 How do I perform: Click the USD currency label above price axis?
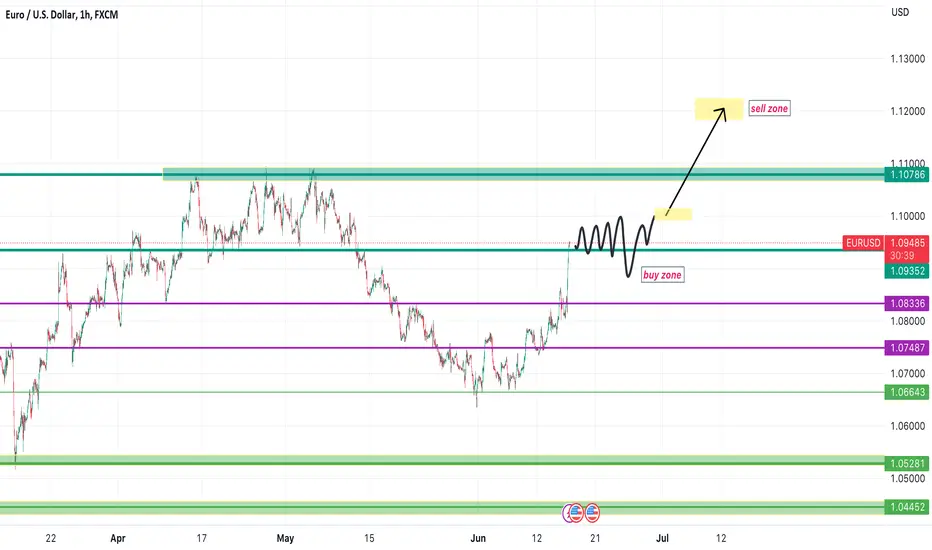tap(900, 12)
